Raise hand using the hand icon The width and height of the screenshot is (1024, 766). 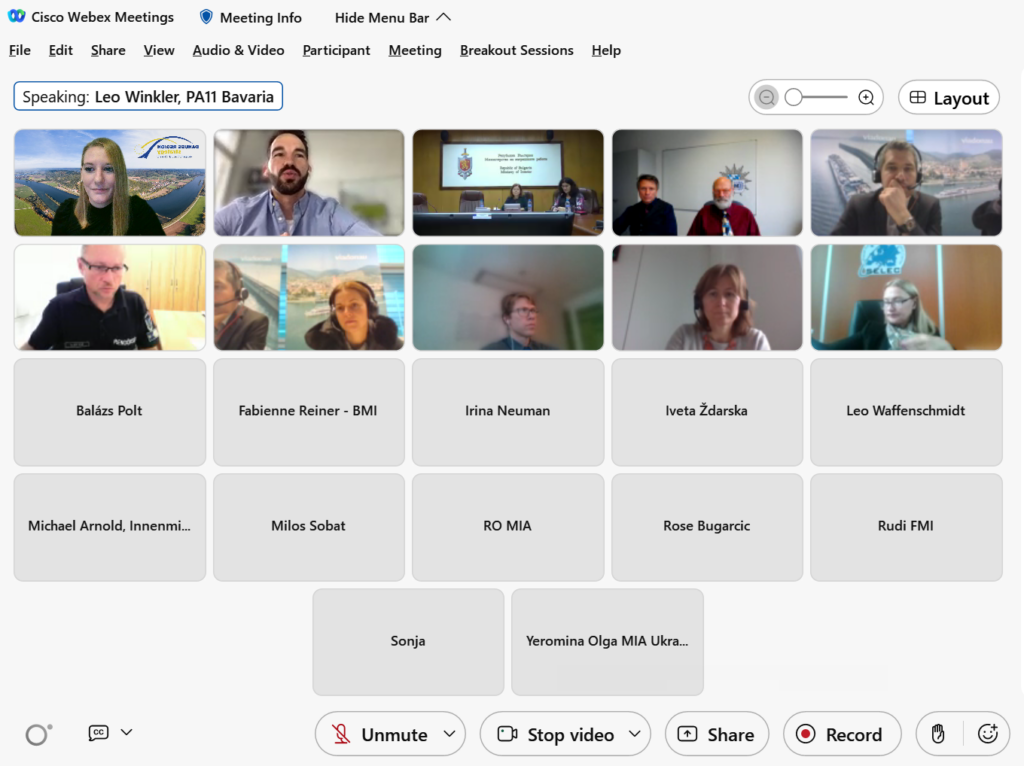pos(938,734)
